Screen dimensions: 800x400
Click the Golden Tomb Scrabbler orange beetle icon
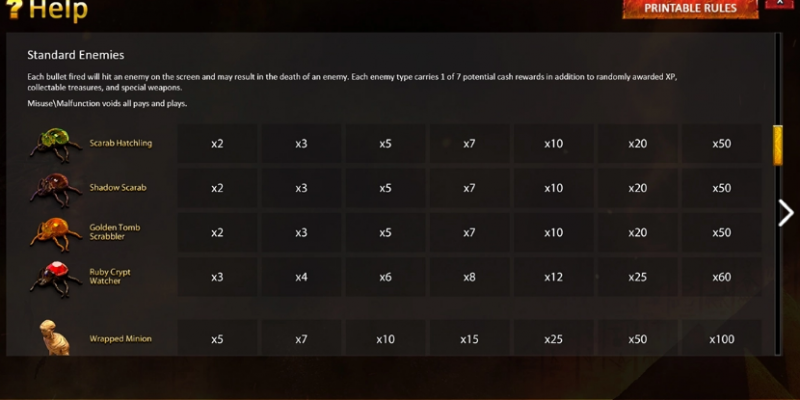(x=56, y=234)
